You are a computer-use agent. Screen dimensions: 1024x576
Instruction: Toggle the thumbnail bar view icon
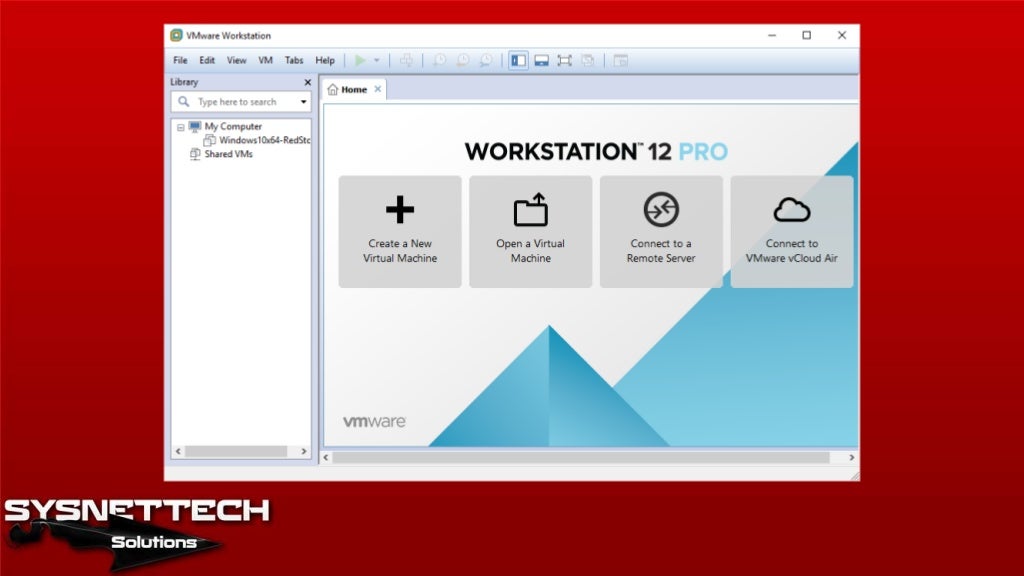(541, 60)
